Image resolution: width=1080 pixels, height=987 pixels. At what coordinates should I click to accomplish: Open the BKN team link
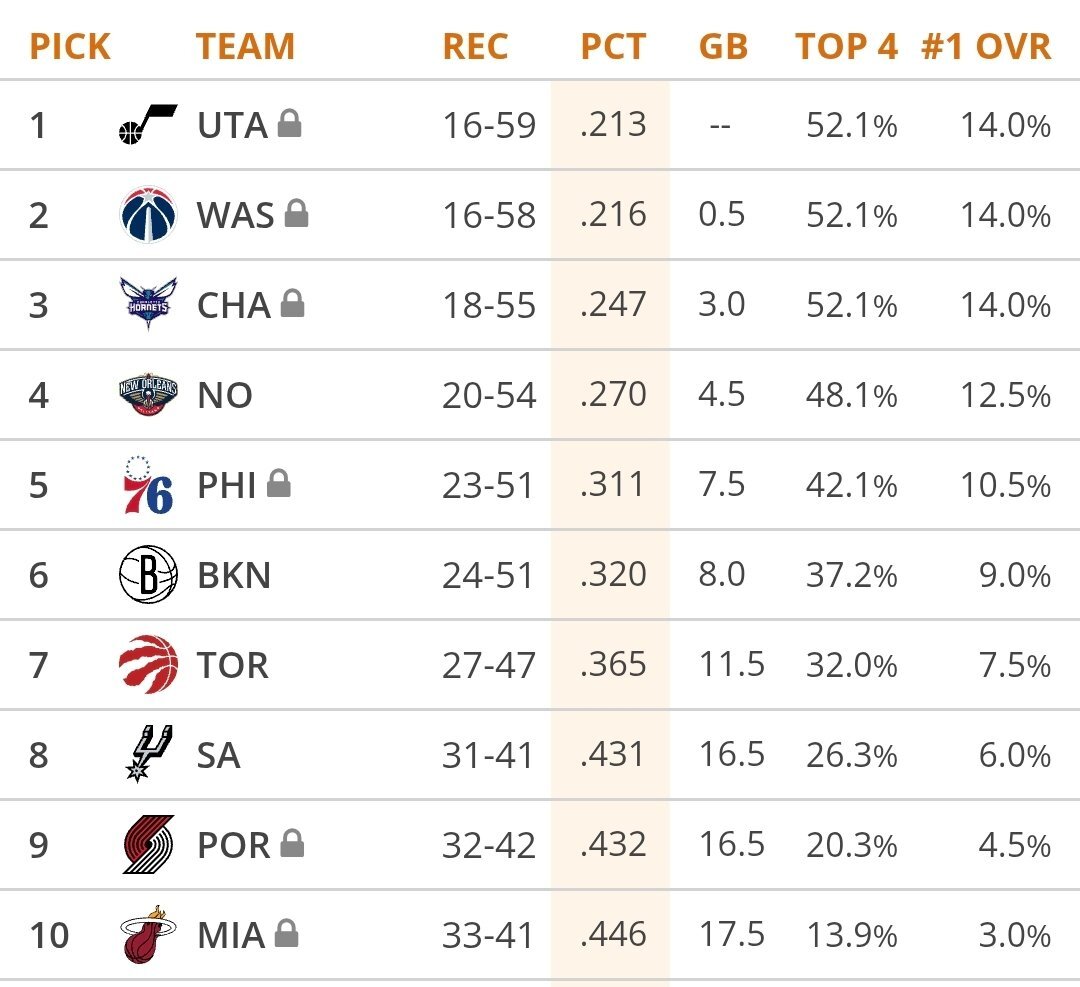234,576
